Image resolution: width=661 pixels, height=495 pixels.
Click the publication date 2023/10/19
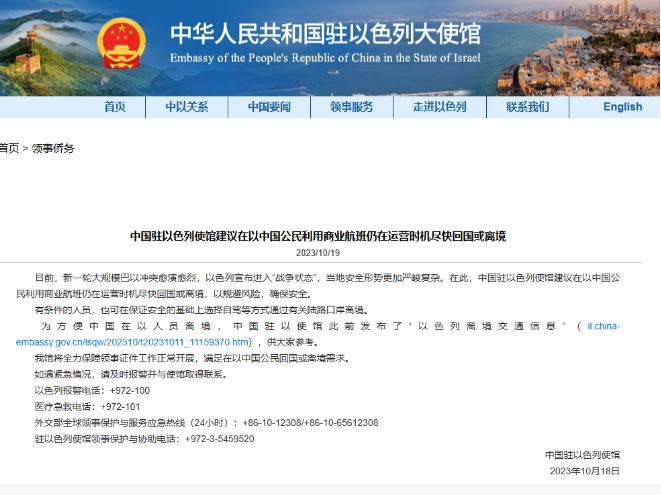coord(318,253)
